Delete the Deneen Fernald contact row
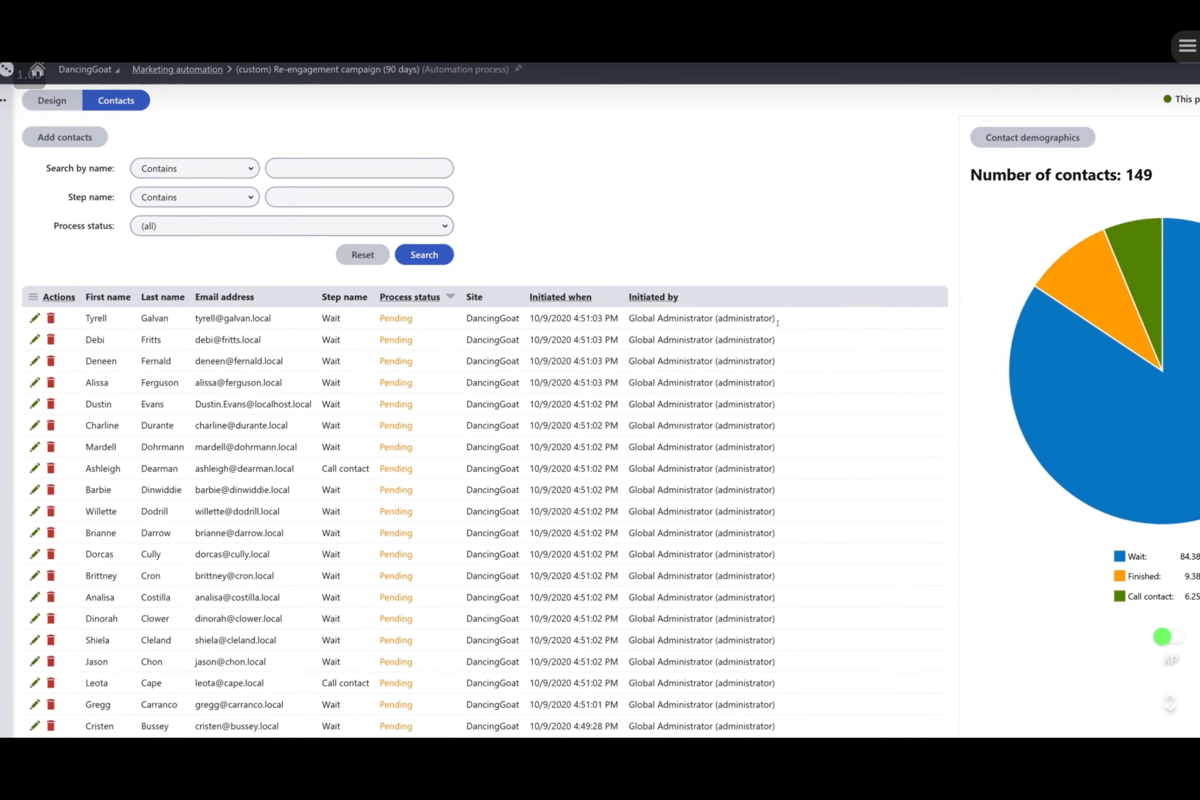 (51, 361)
